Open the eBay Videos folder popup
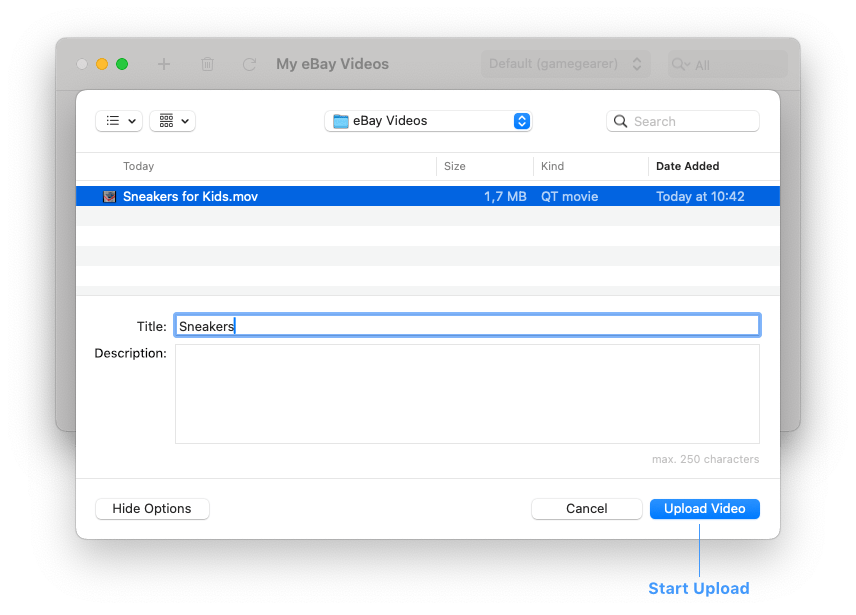 [428, 121]
